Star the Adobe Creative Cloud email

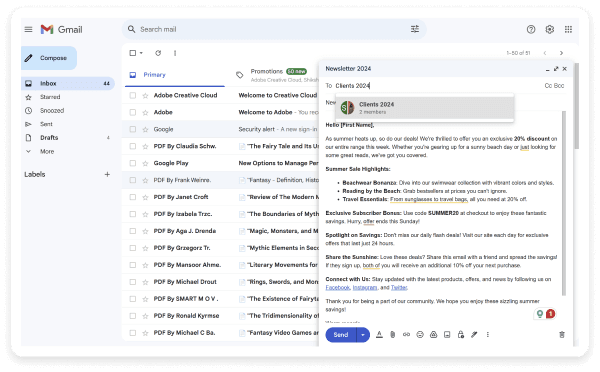pyautogui.click(x=145, y=96)
